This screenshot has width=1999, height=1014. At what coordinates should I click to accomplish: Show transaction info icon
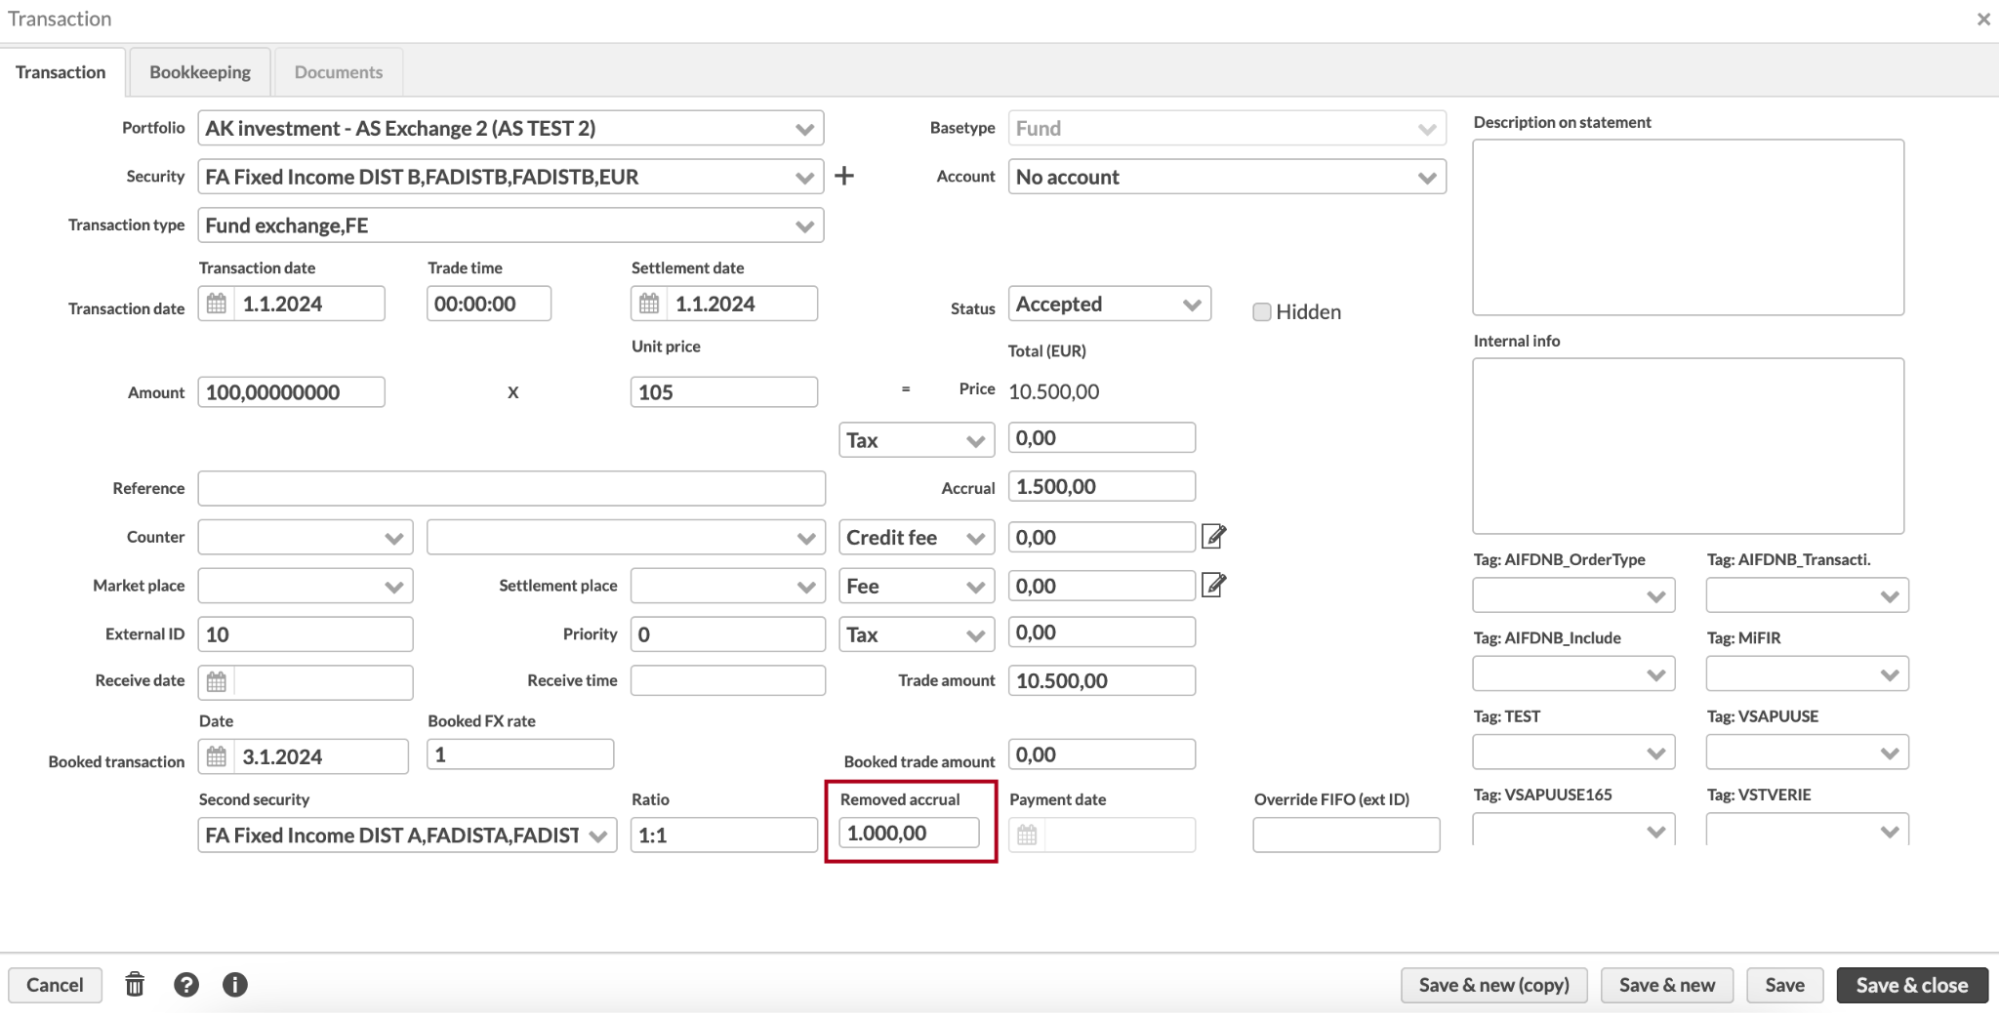235,985
